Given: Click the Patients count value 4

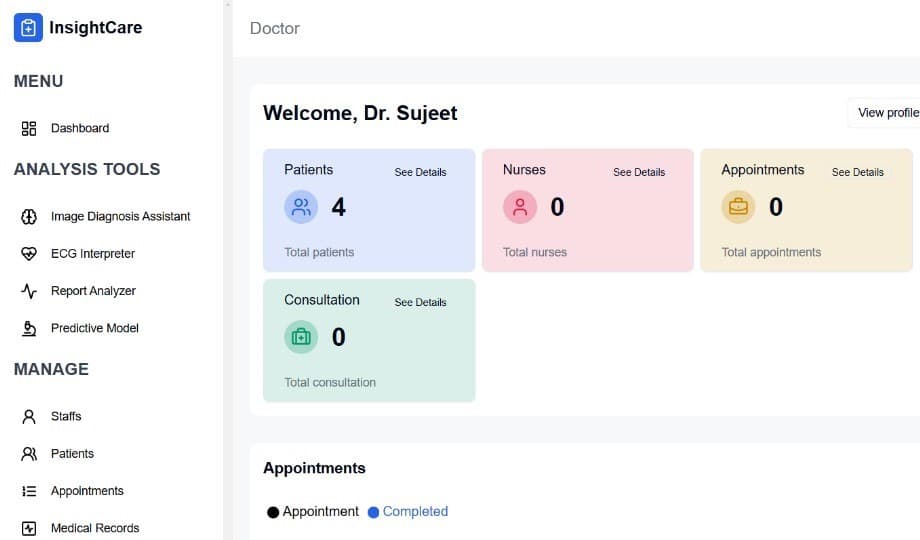Looking at the screenshot, I should (339, 207).
